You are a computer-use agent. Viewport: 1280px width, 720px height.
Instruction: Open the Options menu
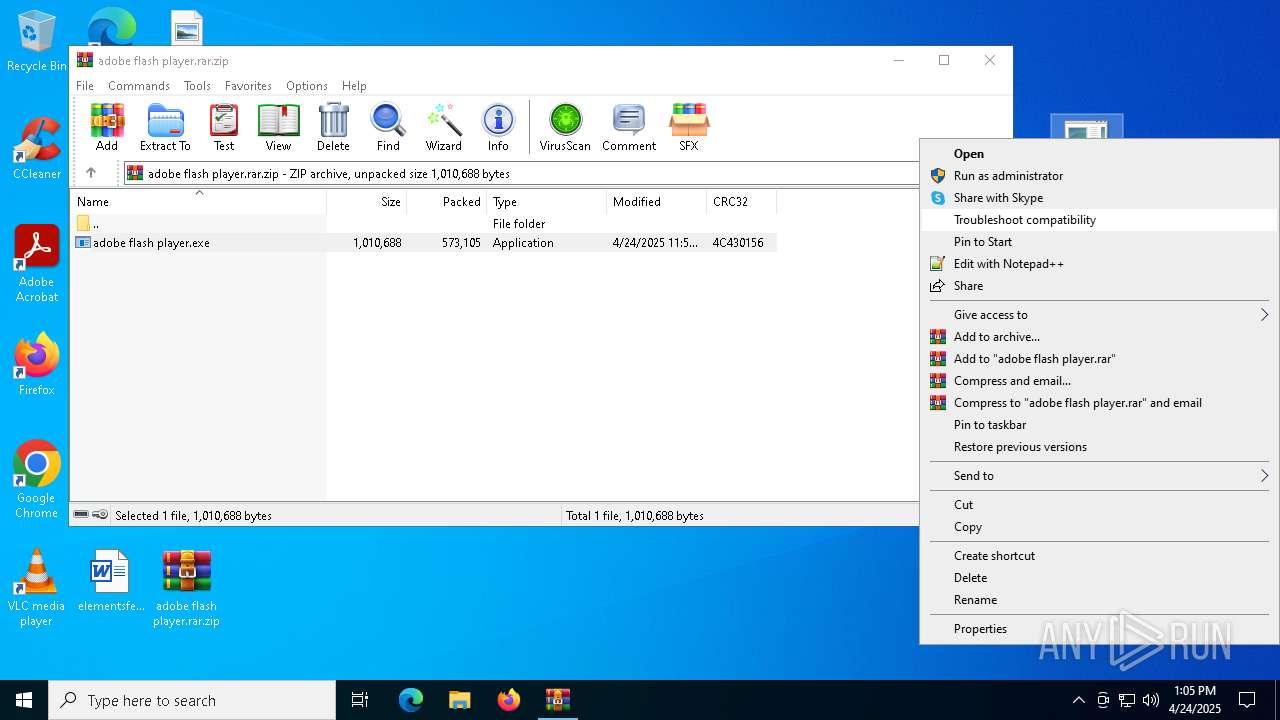click(307, 86)
